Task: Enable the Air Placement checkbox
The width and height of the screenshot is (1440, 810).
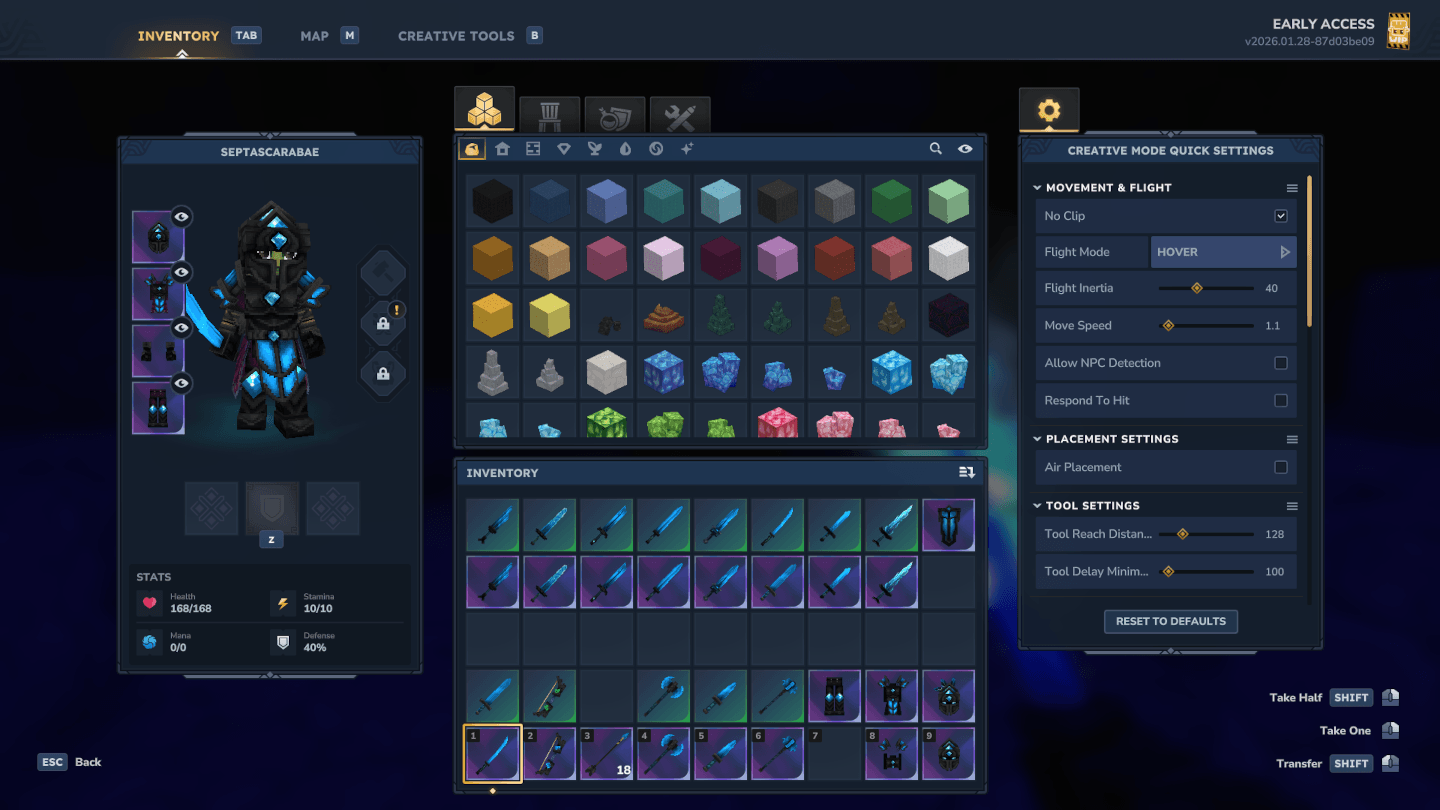Action: click(x=1280, y=467)
